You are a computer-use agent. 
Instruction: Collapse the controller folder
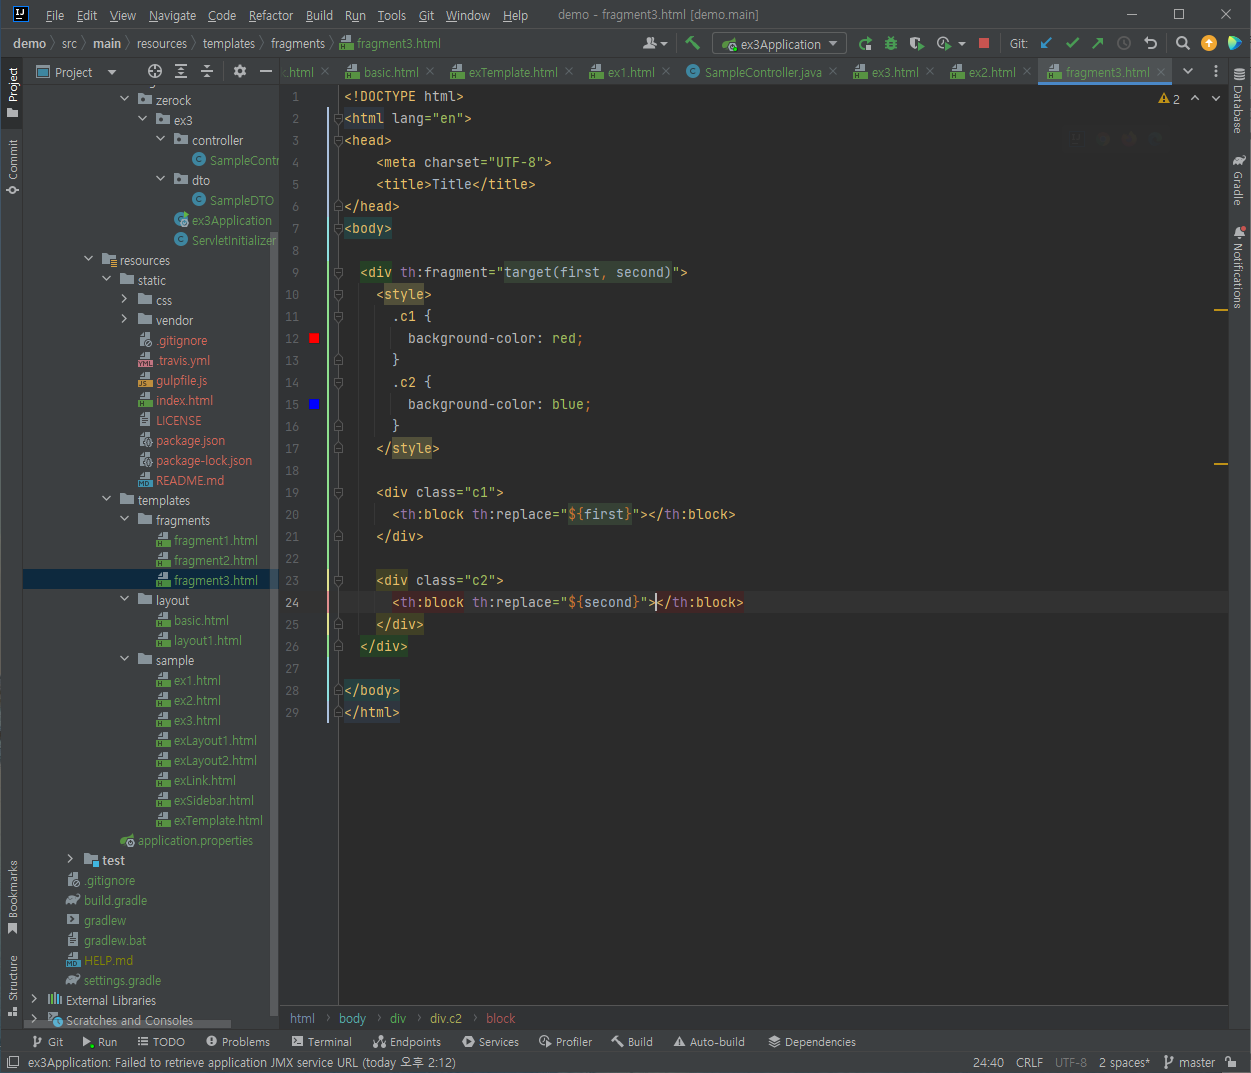[161, 139]
